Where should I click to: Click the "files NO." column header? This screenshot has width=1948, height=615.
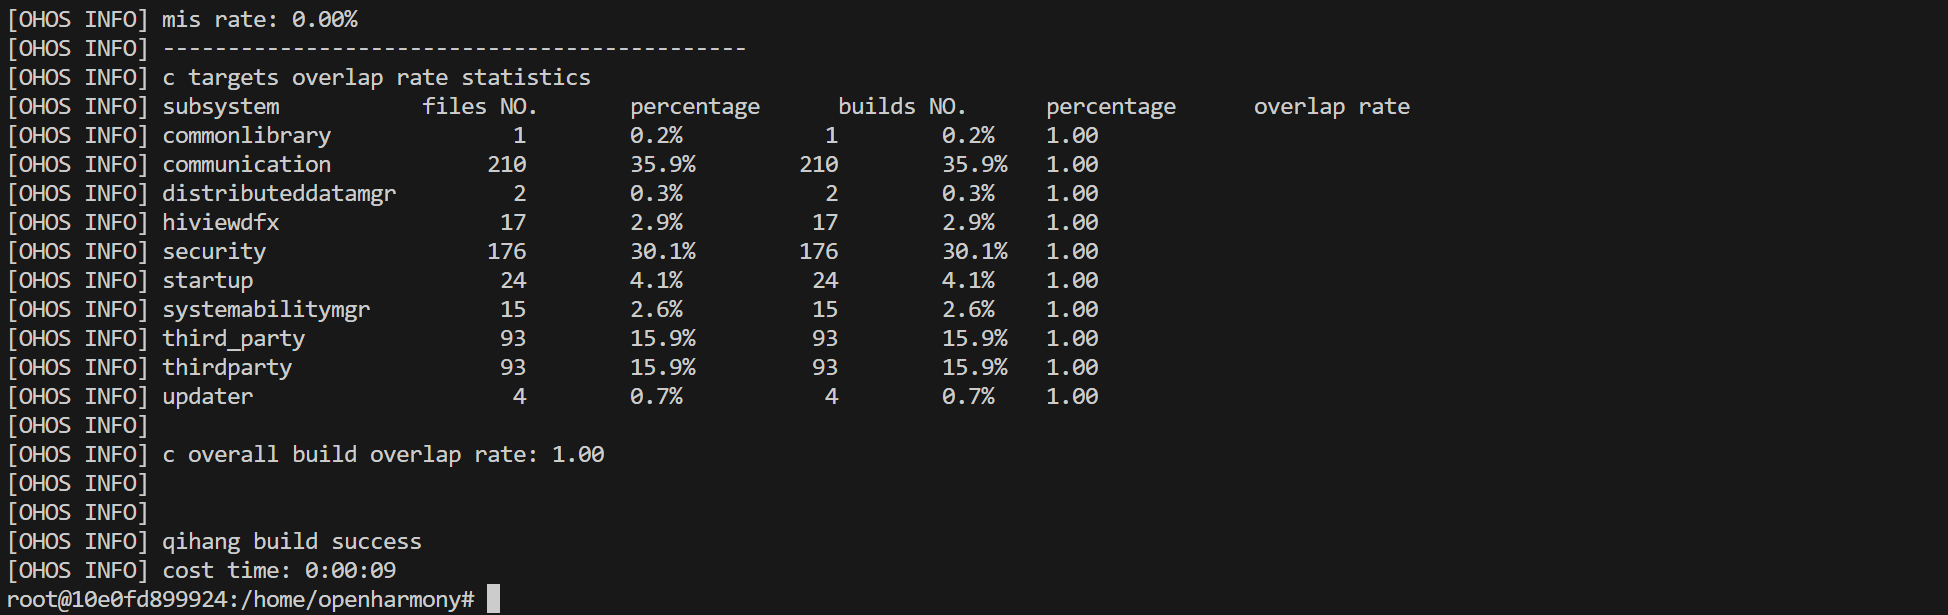[479, 106]
